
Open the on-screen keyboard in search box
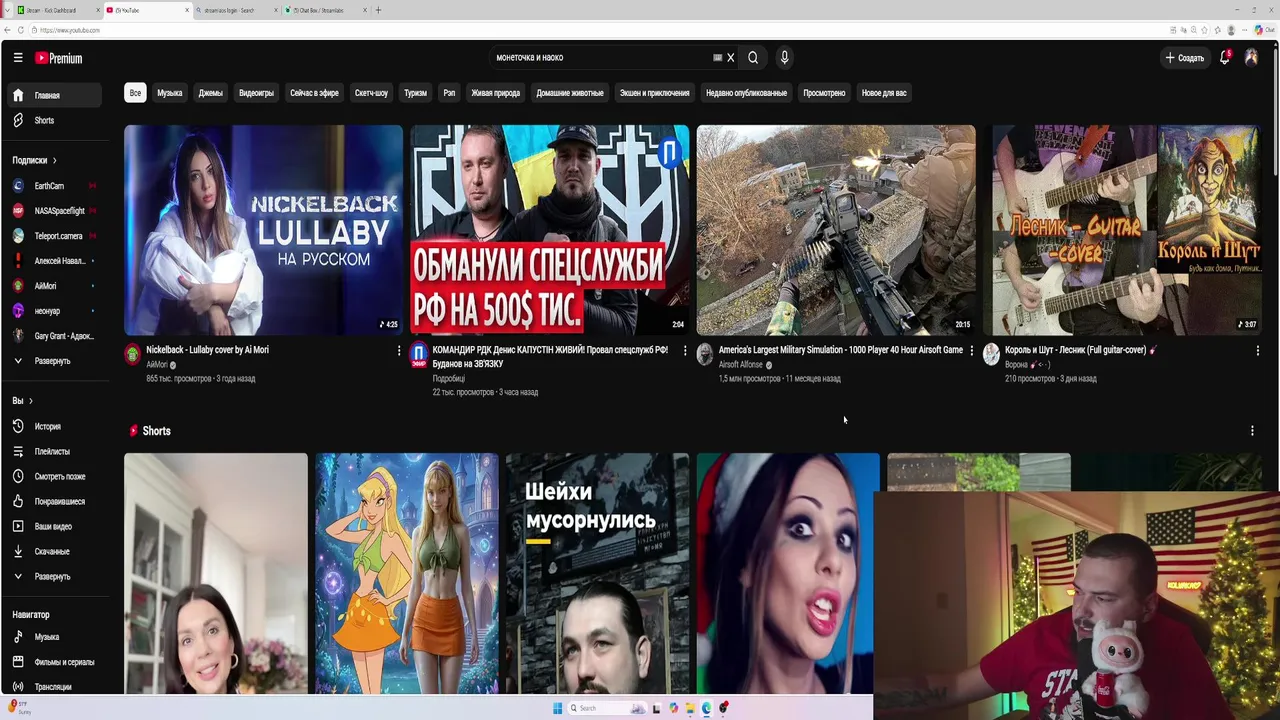tap(717, 58)
